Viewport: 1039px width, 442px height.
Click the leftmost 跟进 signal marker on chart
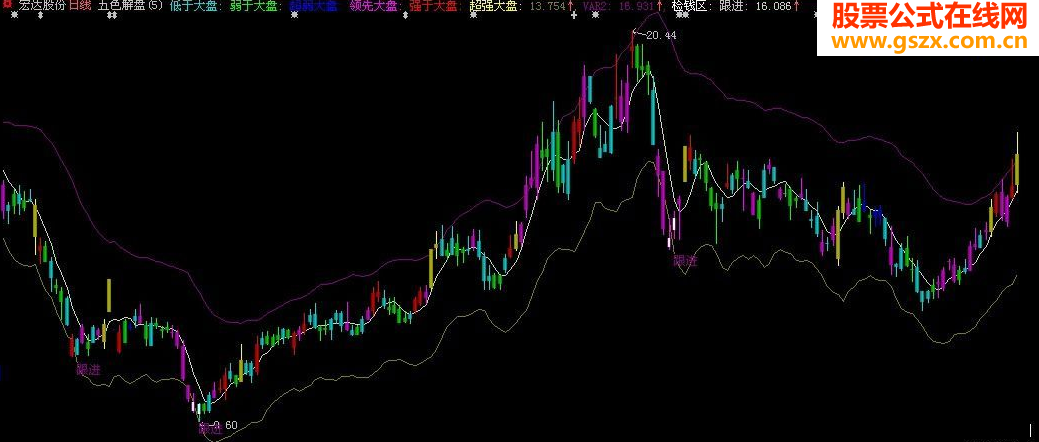point(89,369)
